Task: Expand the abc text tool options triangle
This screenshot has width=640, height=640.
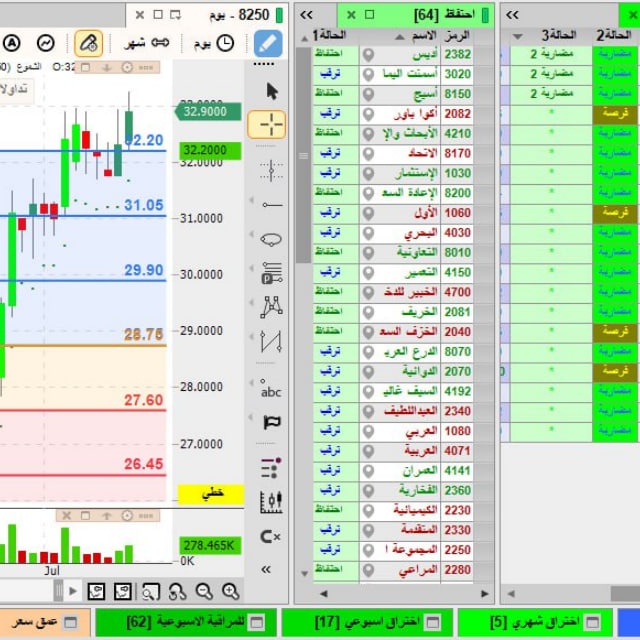Action: pos(251,382)
